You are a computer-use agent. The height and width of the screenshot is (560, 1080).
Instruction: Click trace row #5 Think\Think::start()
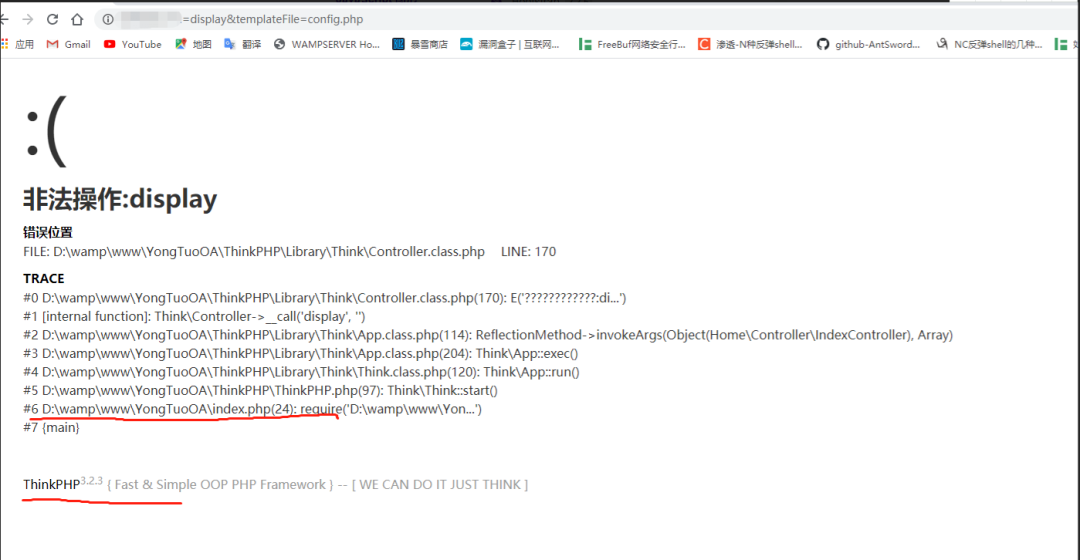[260, 391]
